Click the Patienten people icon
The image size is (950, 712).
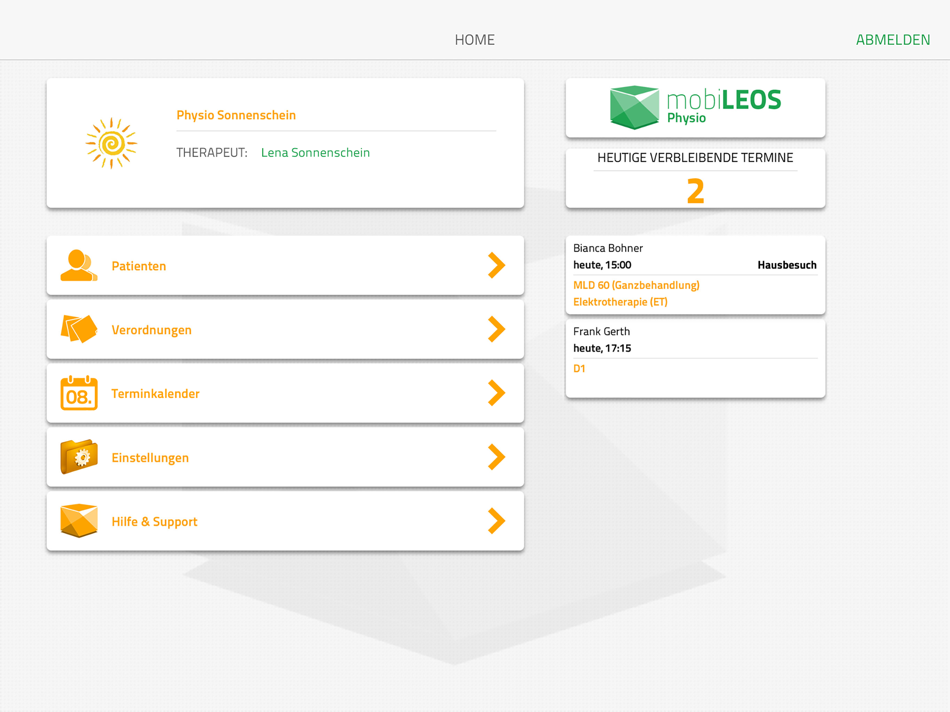click(79, 265)
